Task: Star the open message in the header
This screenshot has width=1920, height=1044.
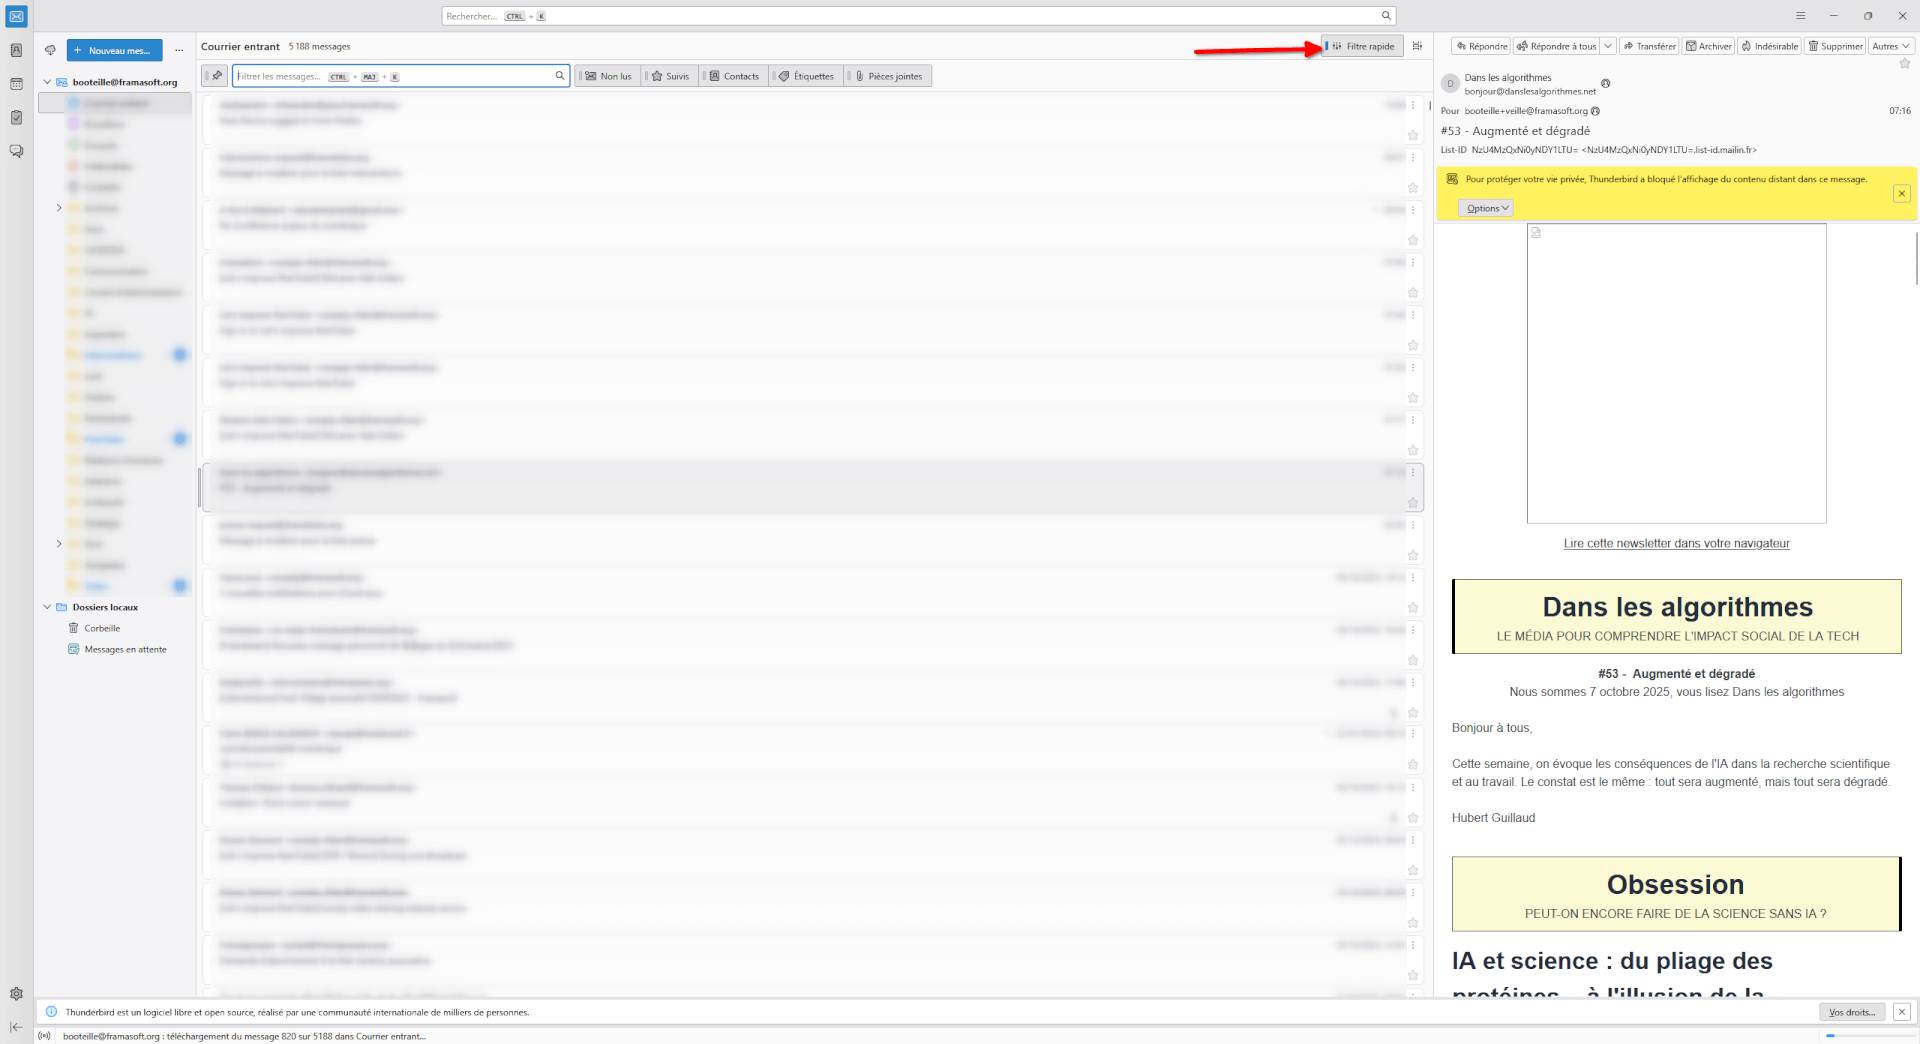Action: pyautogui.click(x=1904, y=64)
